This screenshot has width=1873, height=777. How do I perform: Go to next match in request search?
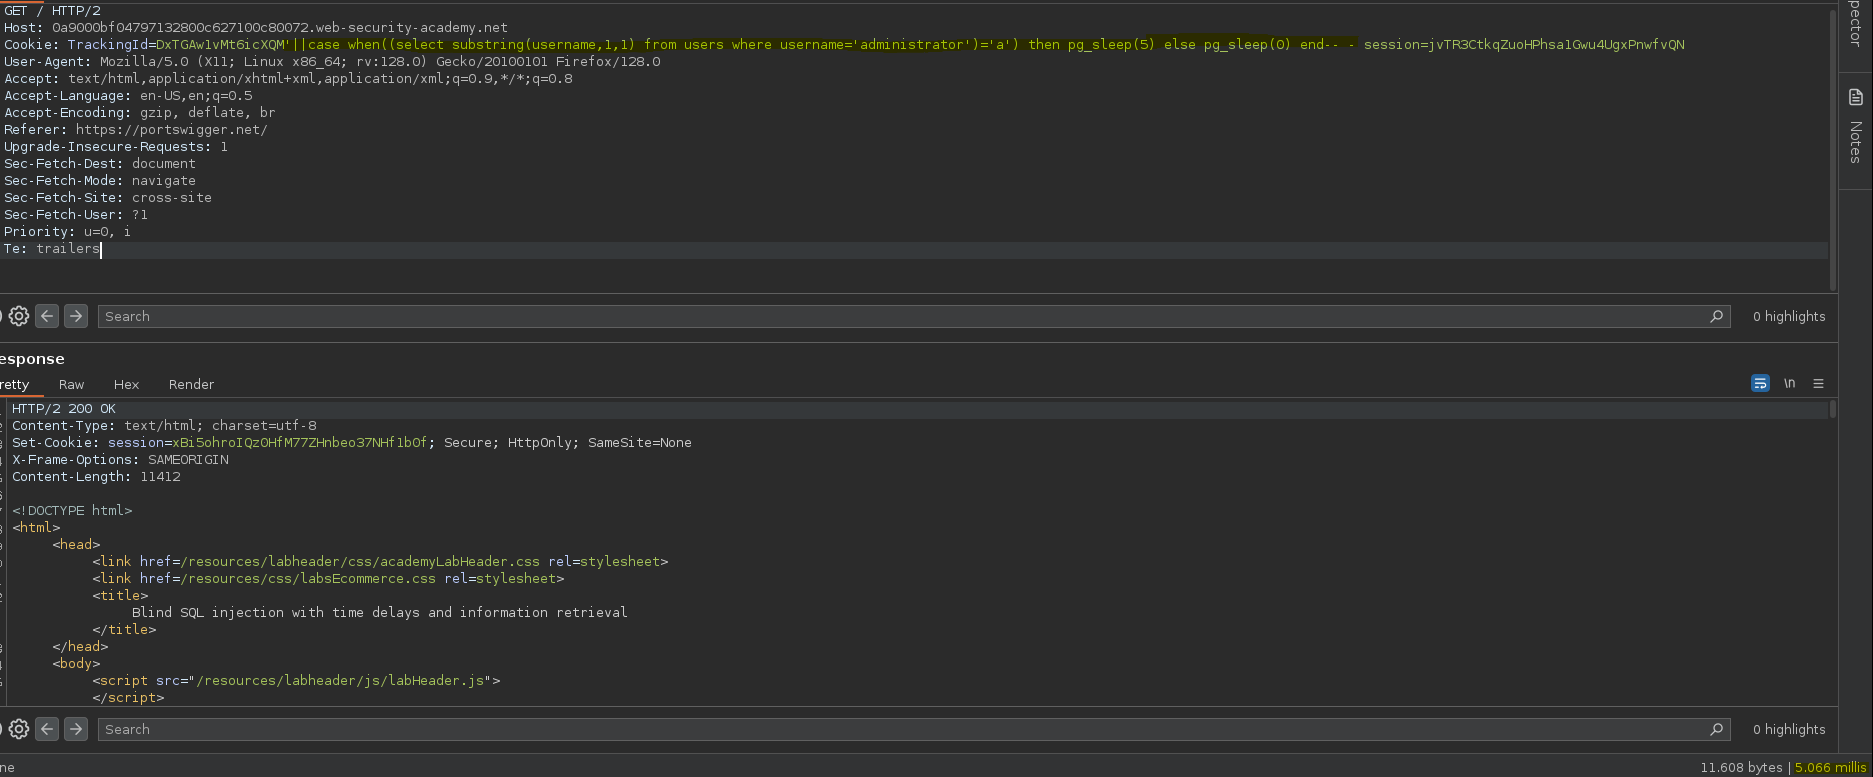76,316
